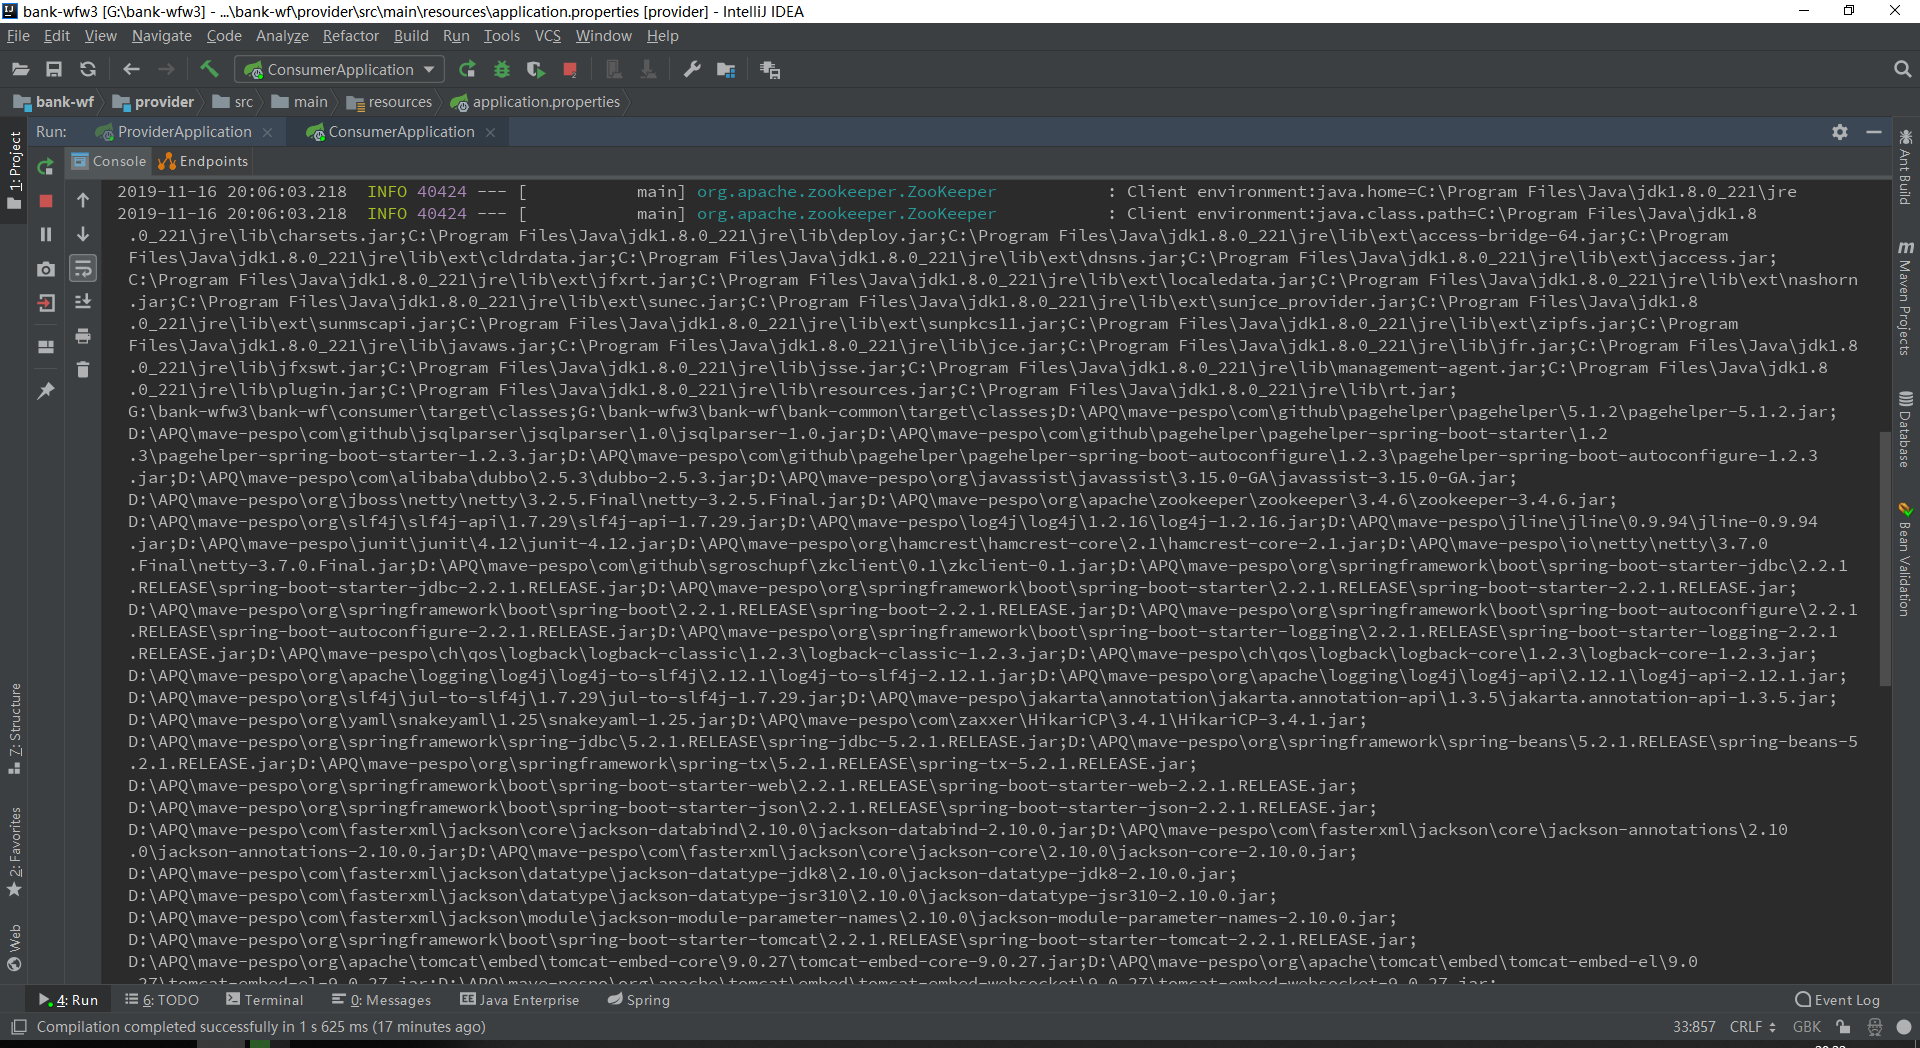Viewport: 1920px width, 1048px height.
Task: Open the 6: TODO tool window
Action: click(x=162, y=1000)
